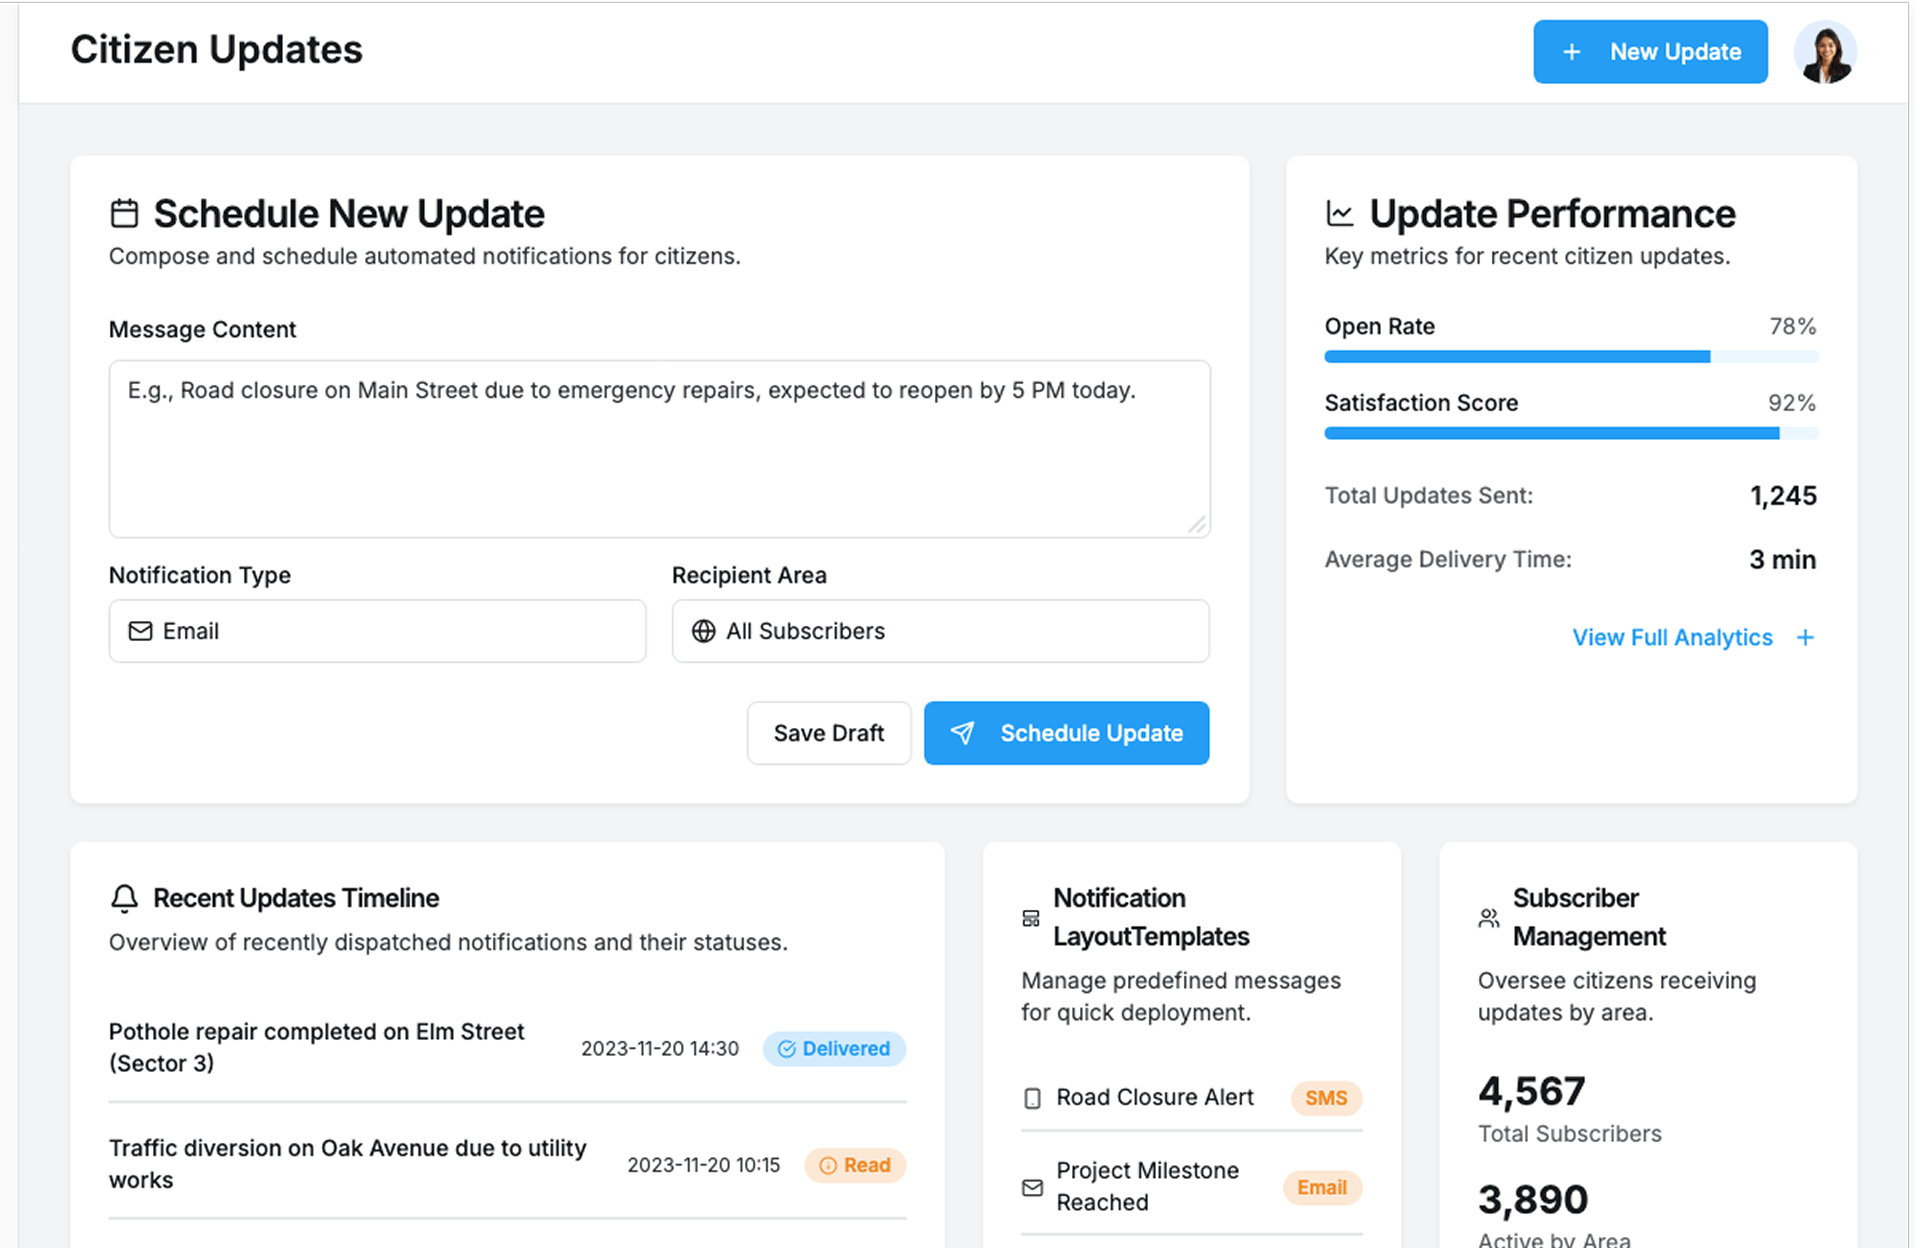This screenshot has height=1248, width=1920.
Task: Open the user profile avatar
Action: pos(1825,52)
